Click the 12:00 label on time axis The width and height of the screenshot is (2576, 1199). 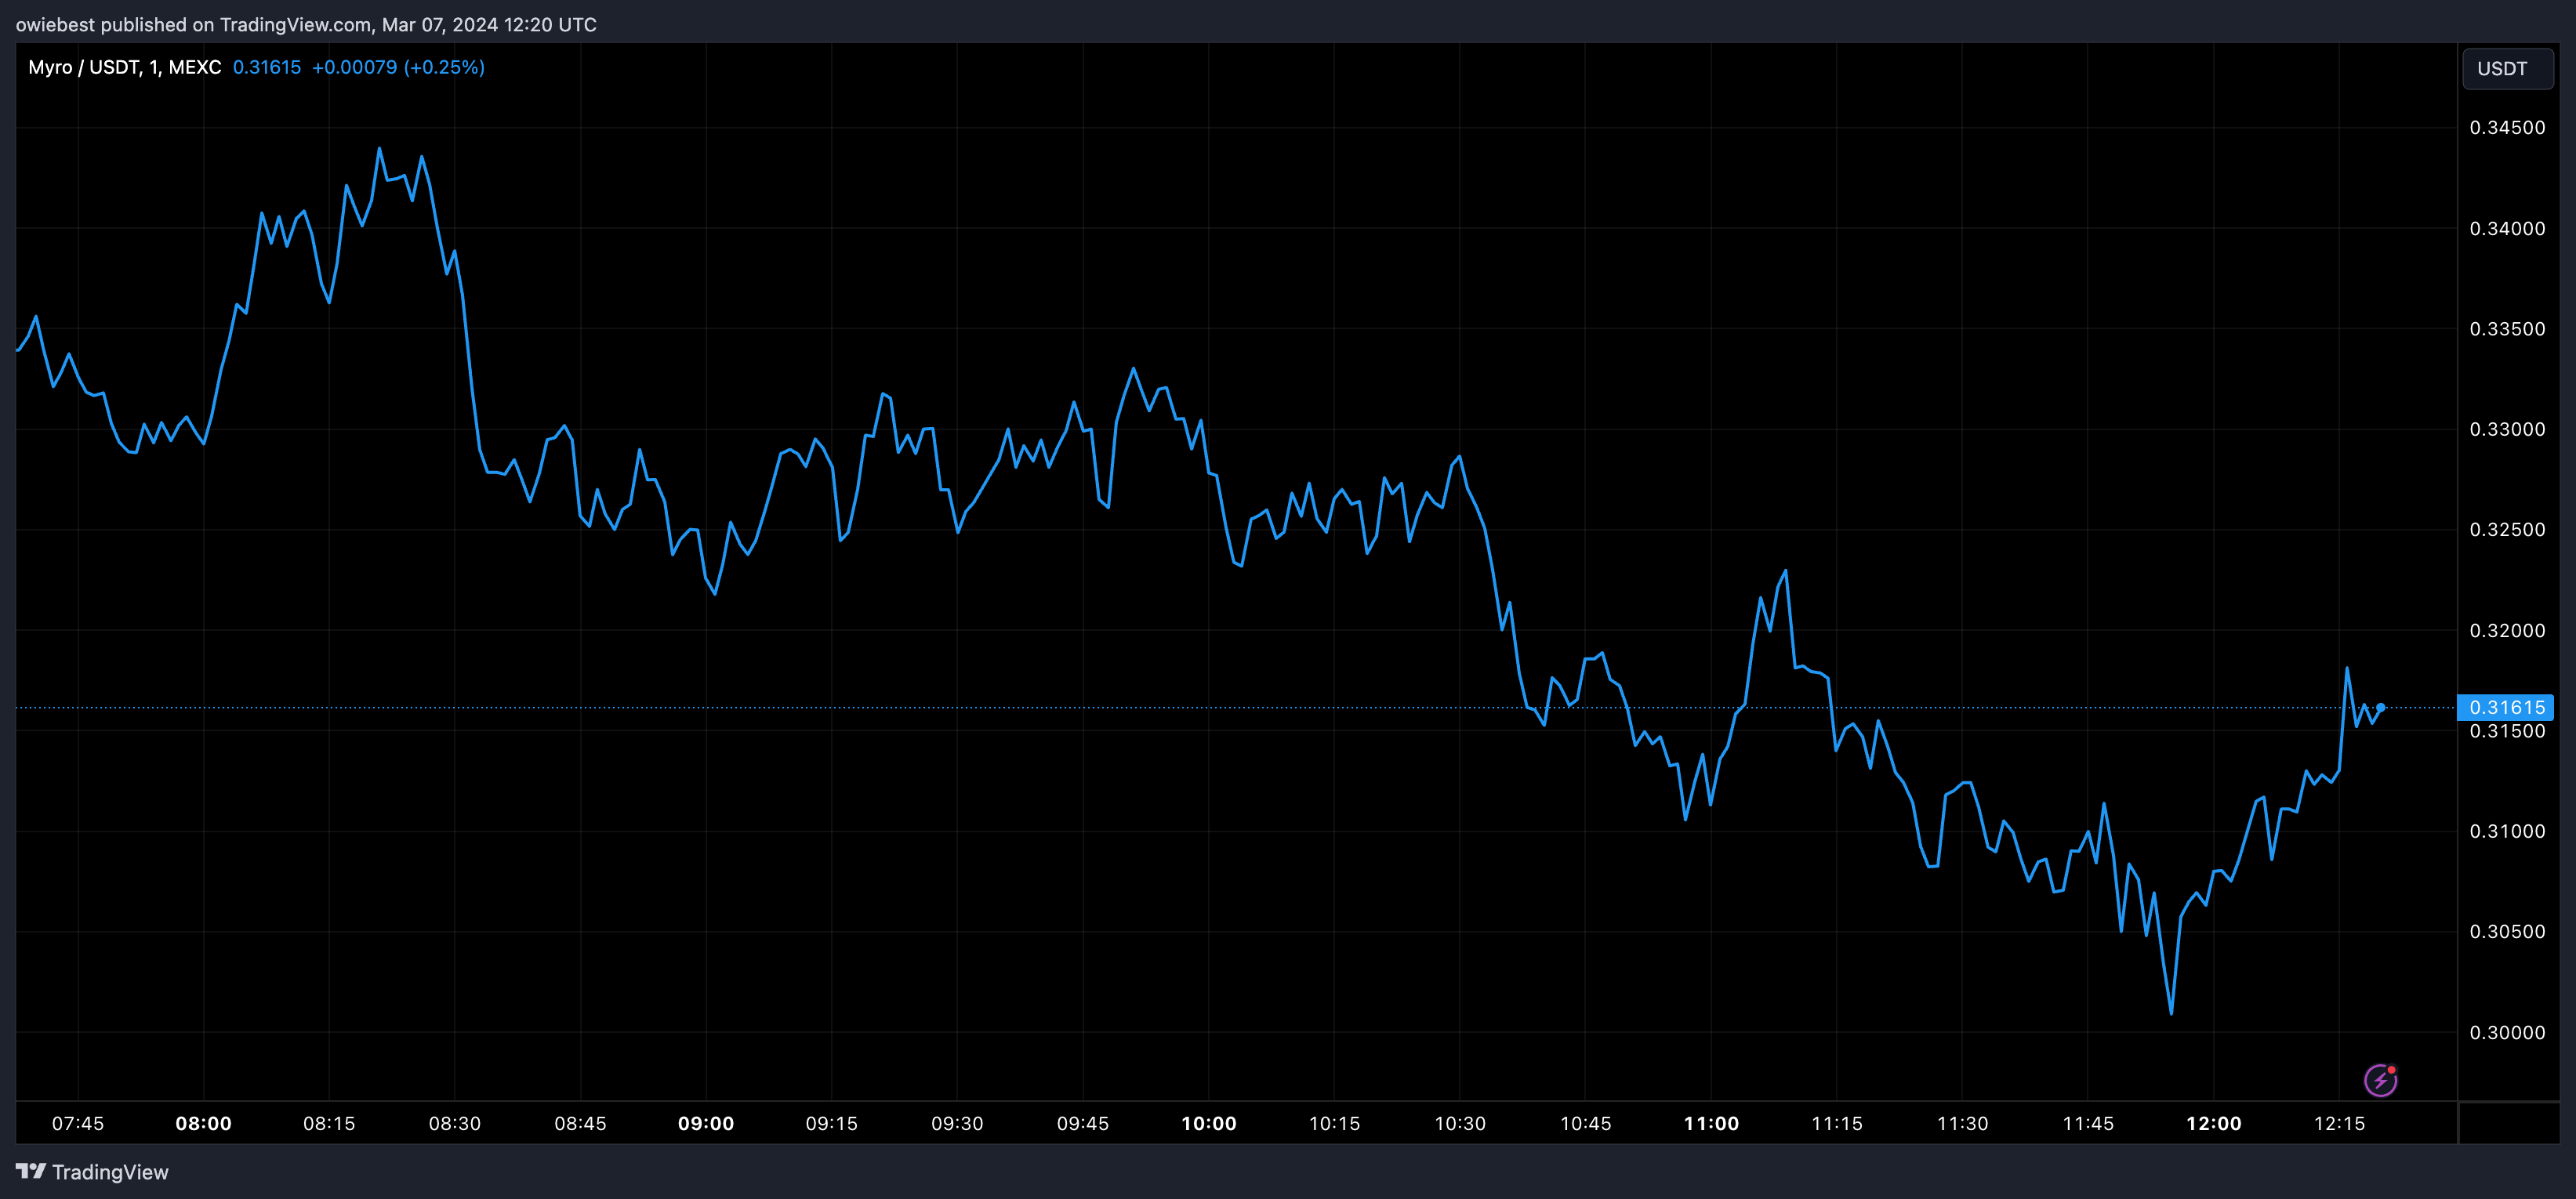click(2213, 1123)
